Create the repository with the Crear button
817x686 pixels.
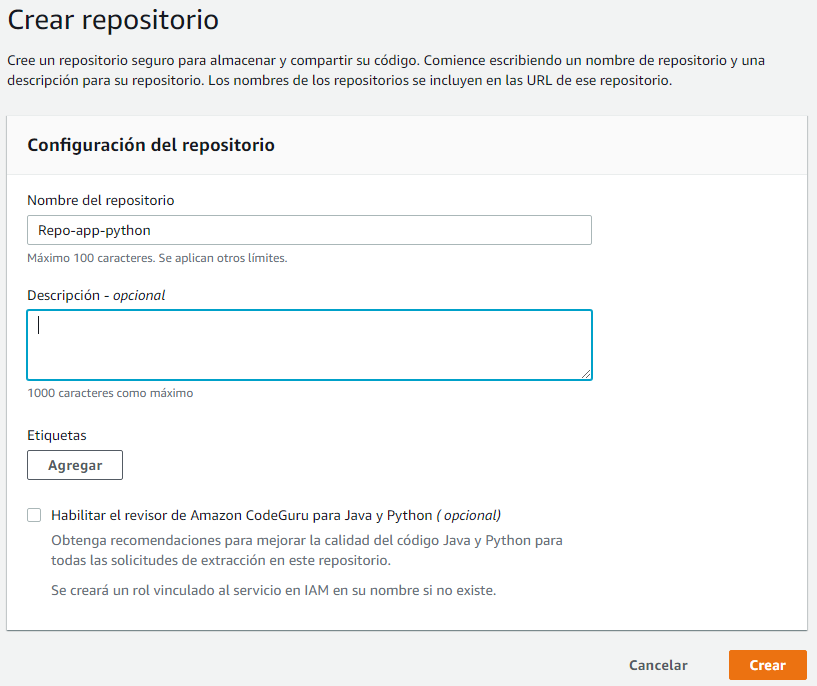pyautogui.click(x=768, y=665)
